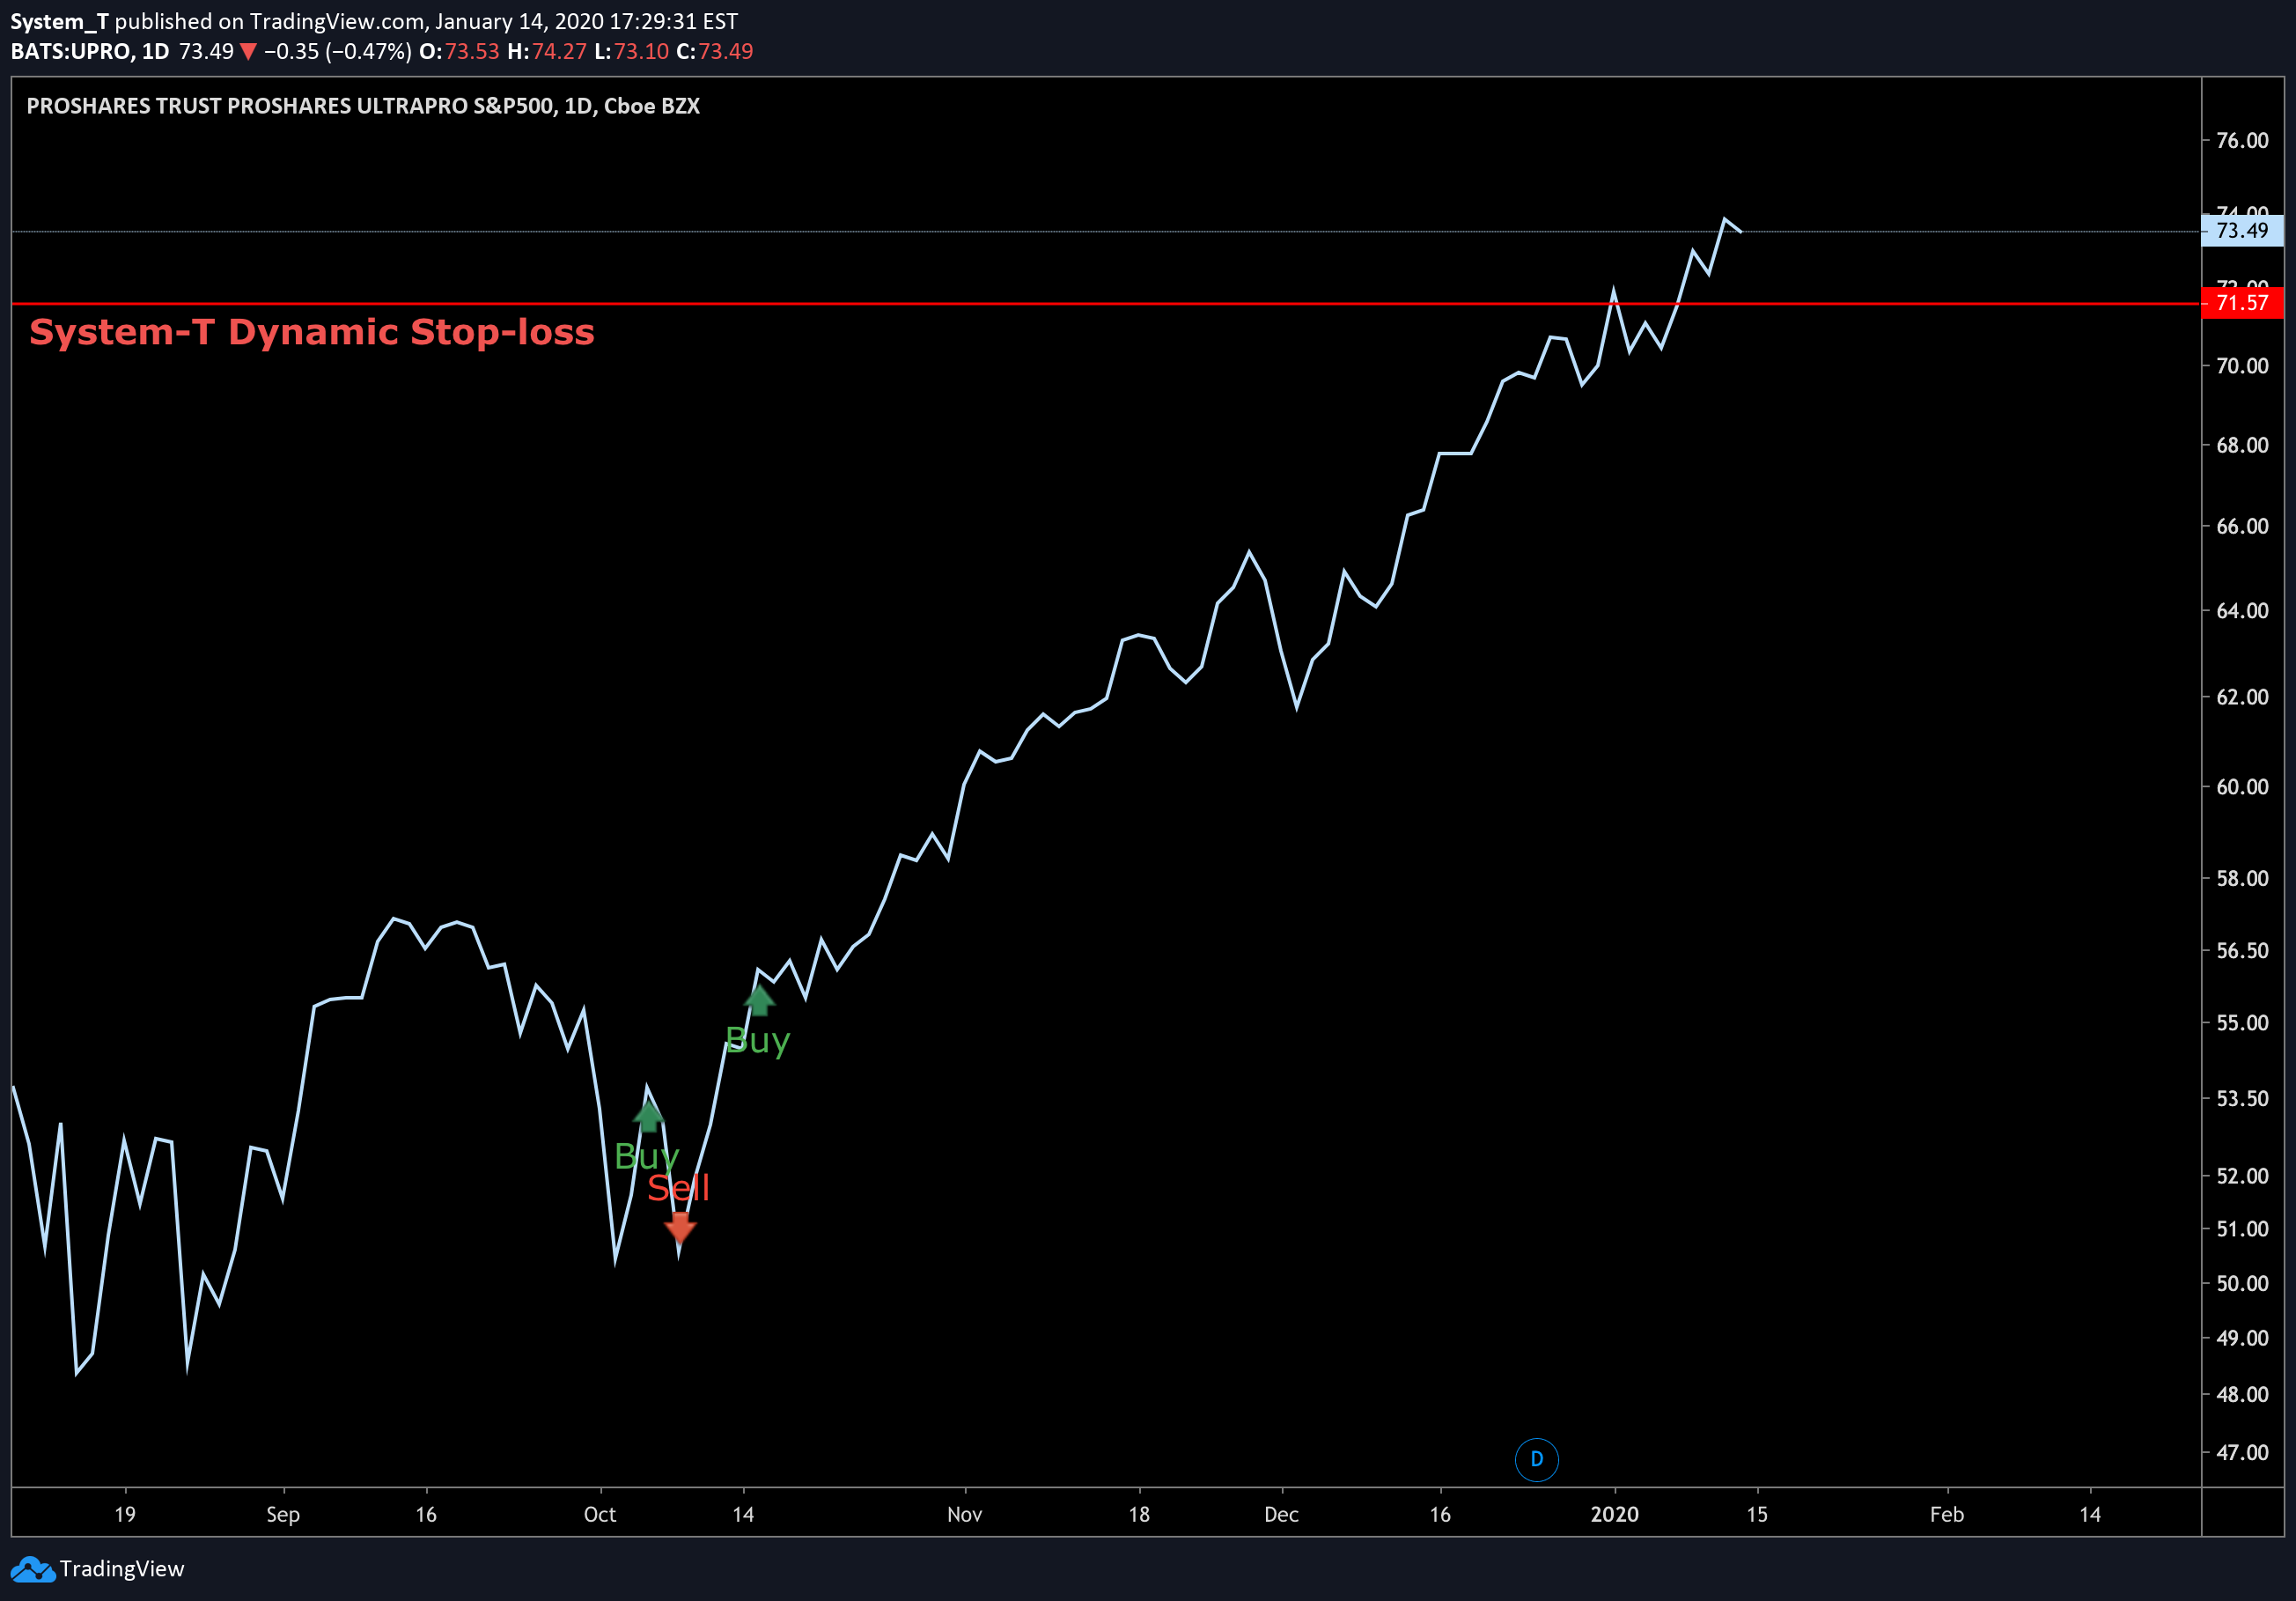This screenshot has width=2296, height=1601.
Task: Click the 'Feb' date axis label
Action: (x=1946, y=1514)
